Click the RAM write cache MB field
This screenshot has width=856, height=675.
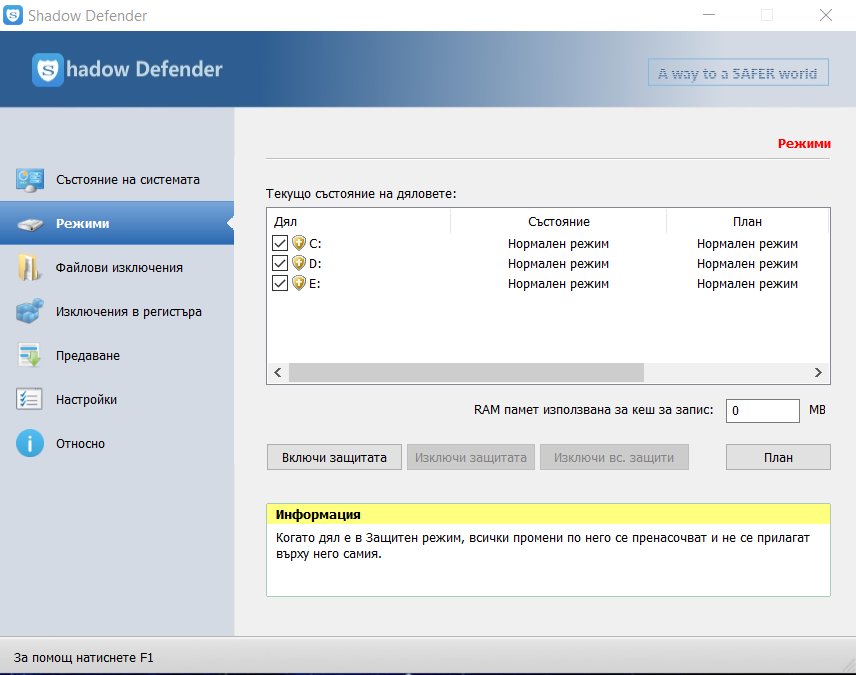(763, 411)
